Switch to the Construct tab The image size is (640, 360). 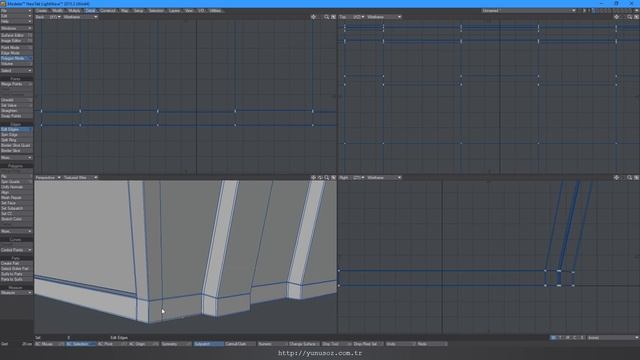[x=108, y=11]
